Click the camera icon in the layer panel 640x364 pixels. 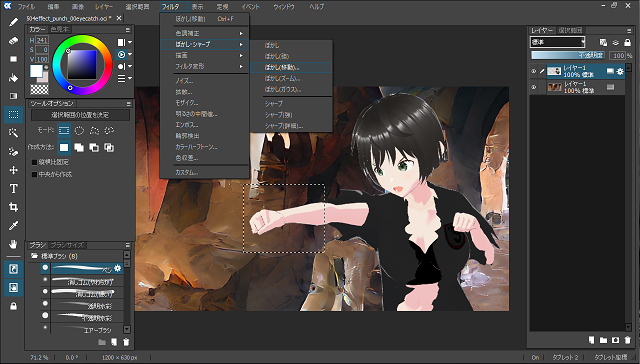pos(616,340)
